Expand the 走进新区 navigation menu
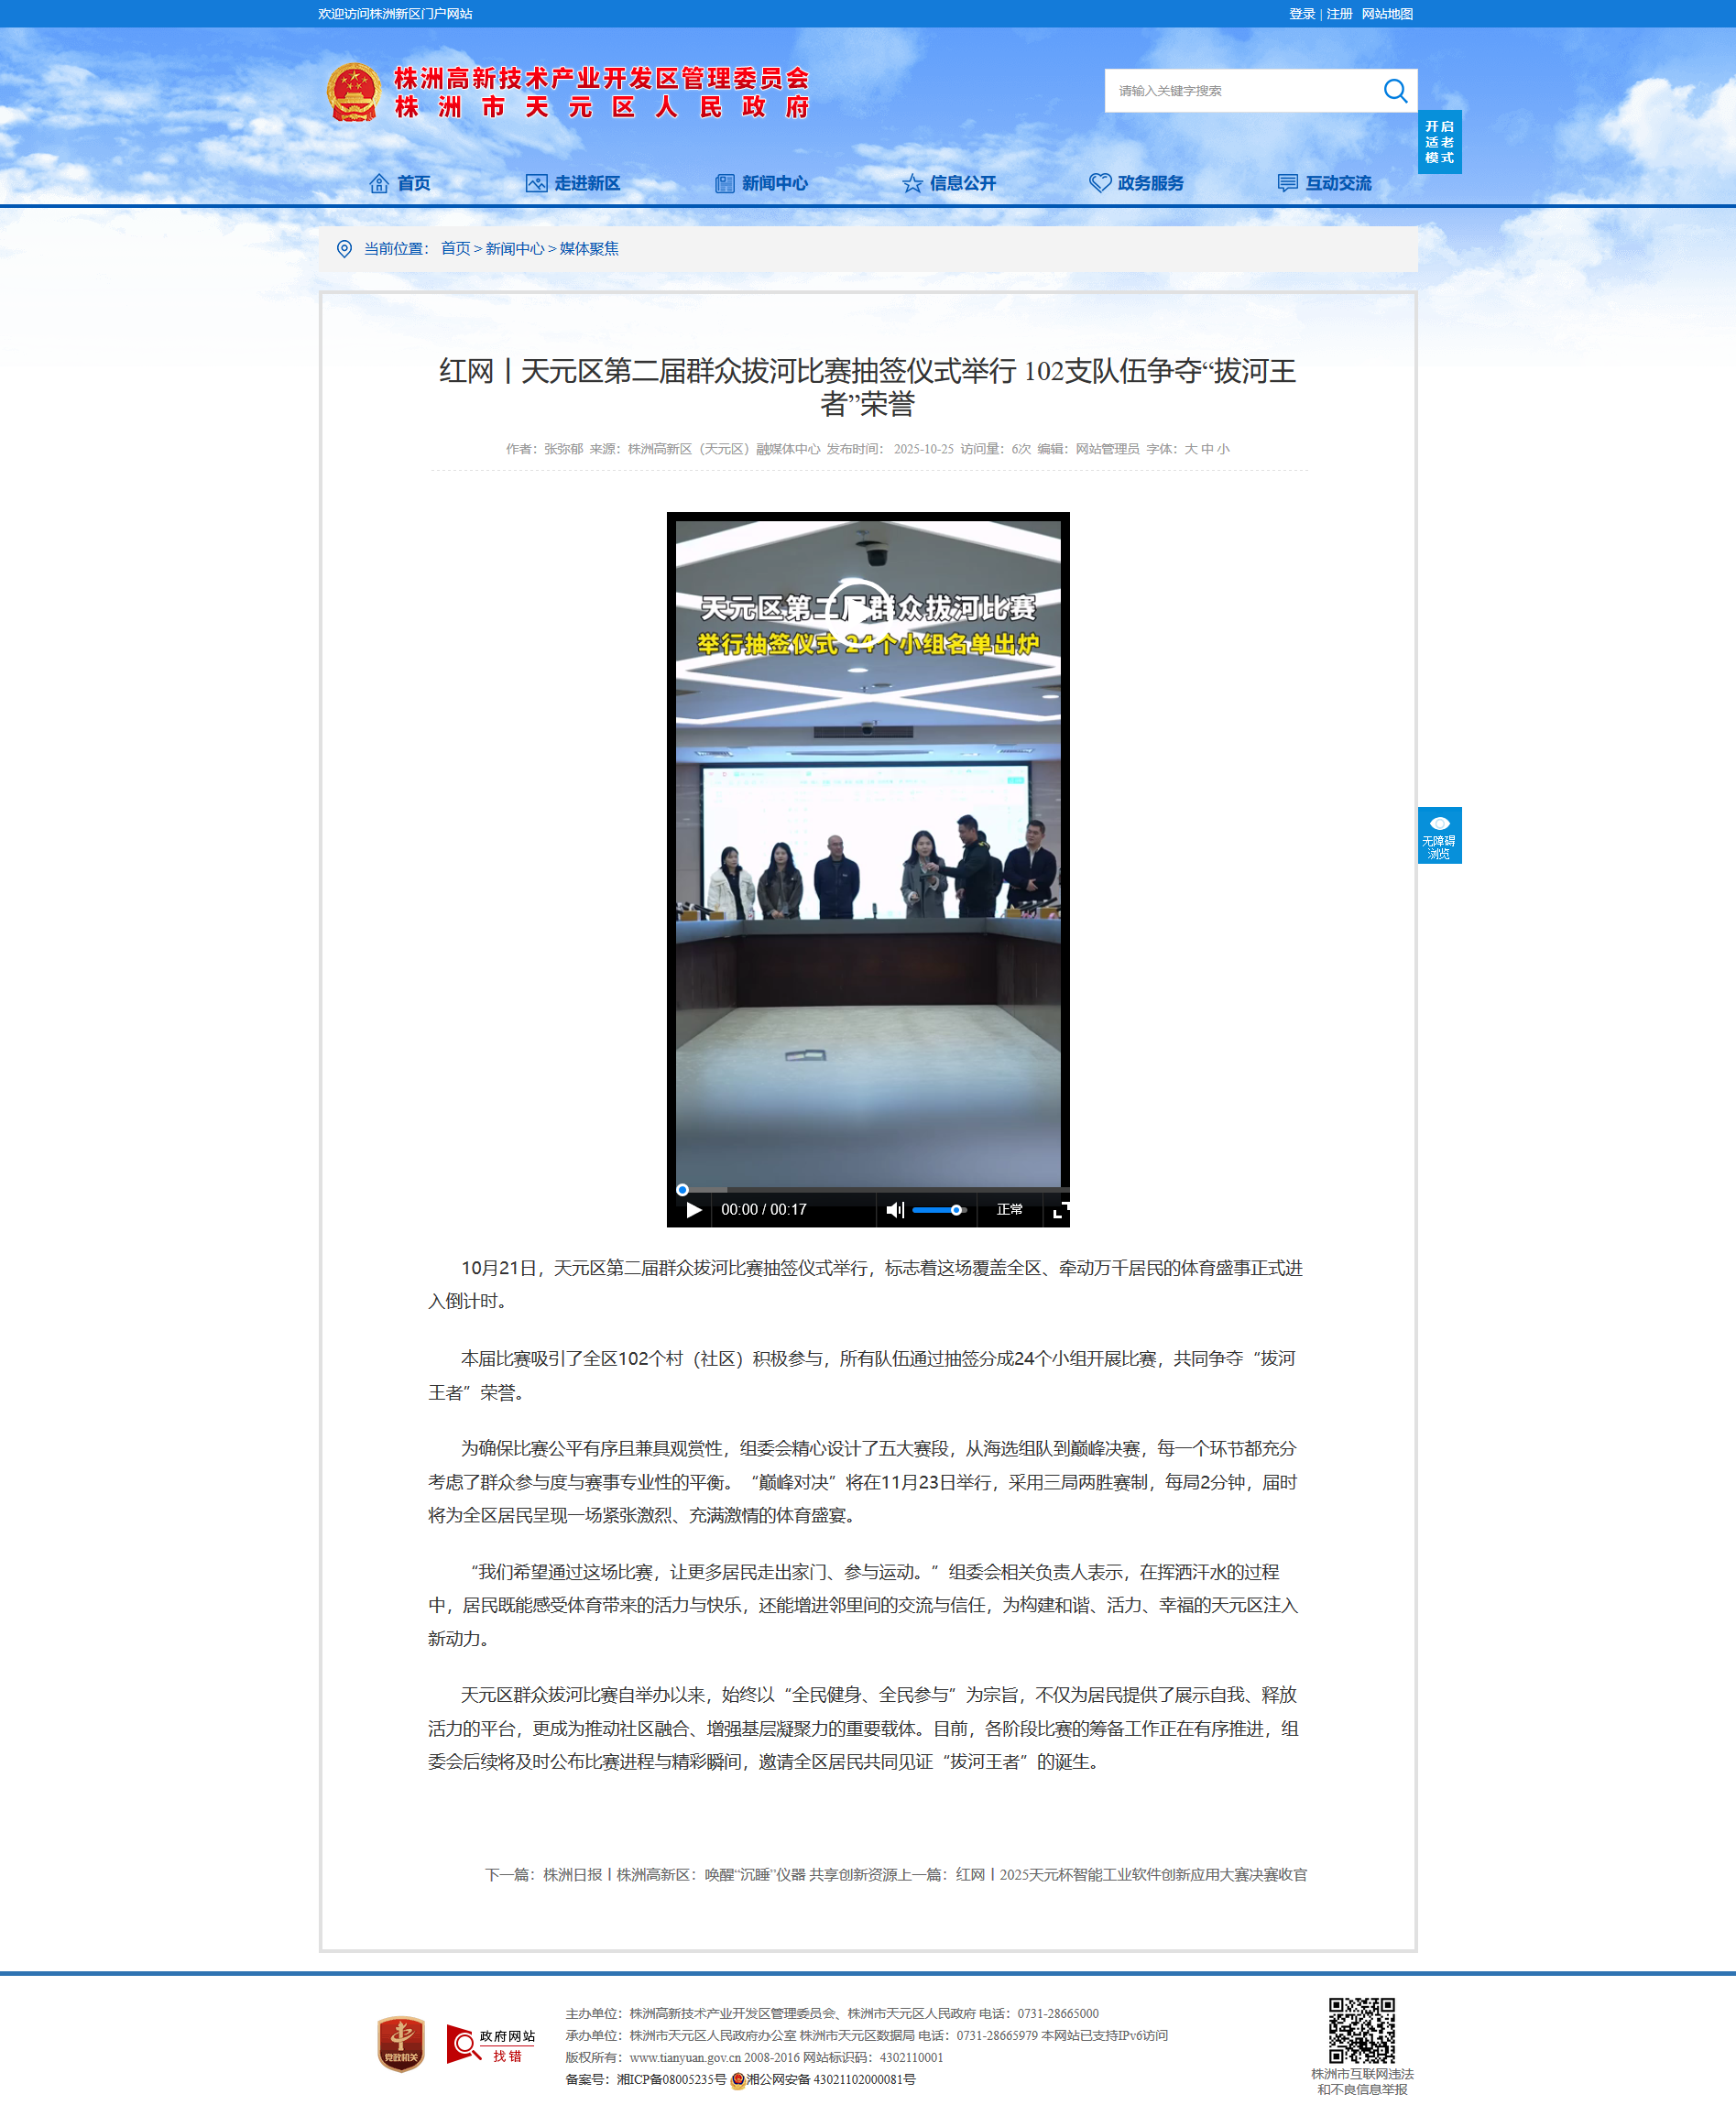The image size is (1736, 2116). click(573, 183)
